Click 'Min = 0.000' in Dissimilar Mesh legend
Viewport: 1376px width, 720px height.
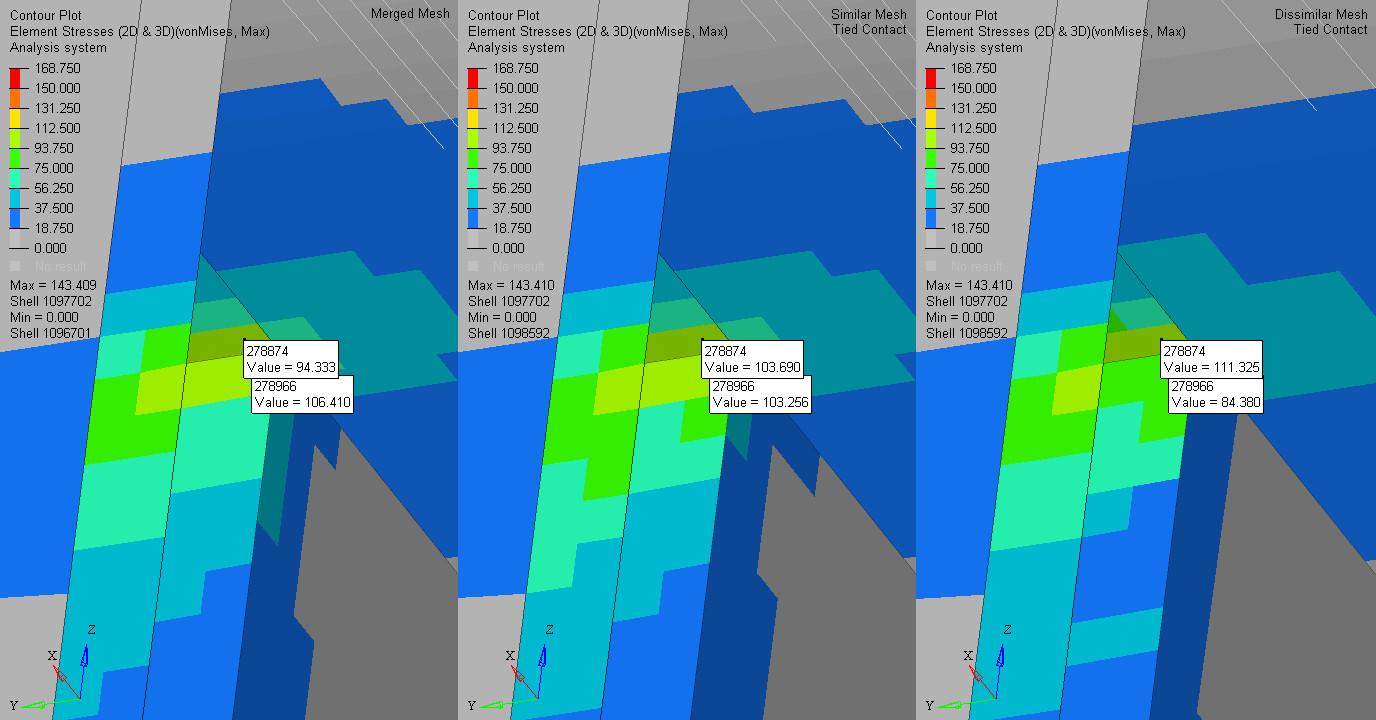[x=959, y=317]
